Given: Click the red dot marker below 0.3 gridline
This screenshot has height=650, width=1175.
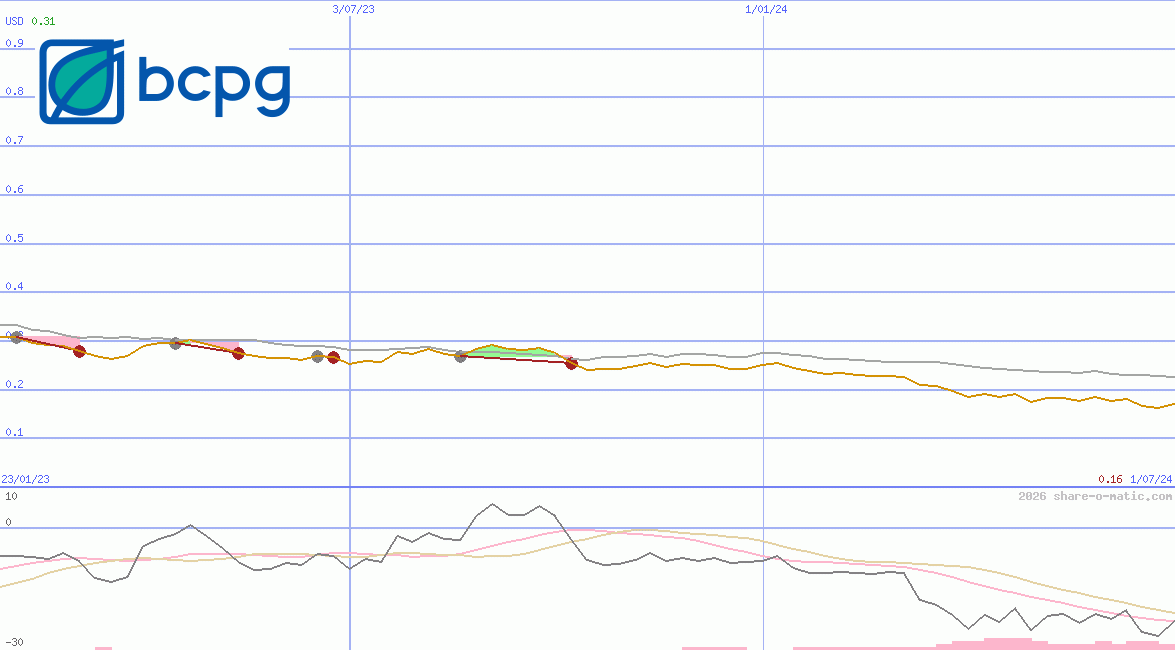Looking at the screenshot, I should click(237, 355).
